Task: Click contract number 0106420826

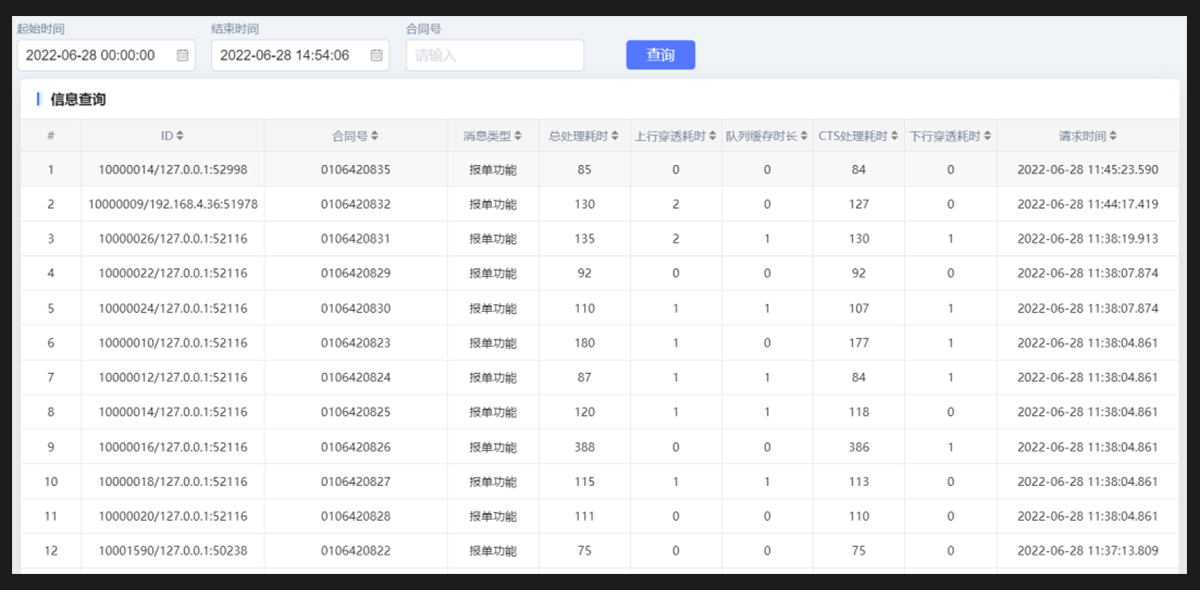Action: click(x=356, y=447)
